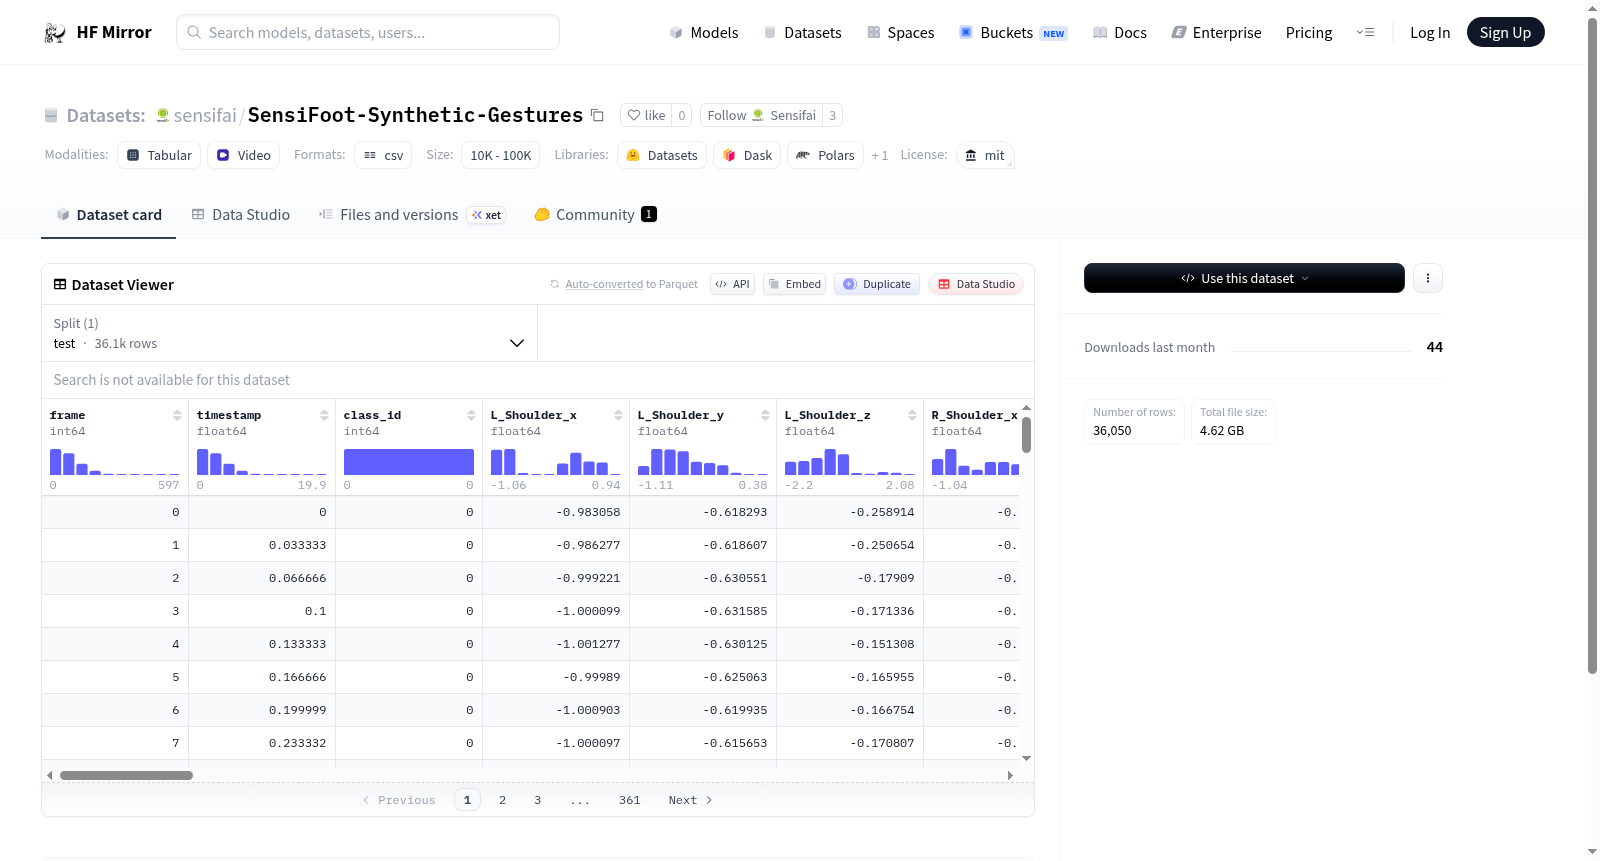
Task: Click the Embed viewer button
Action: (x=794, y=284)
